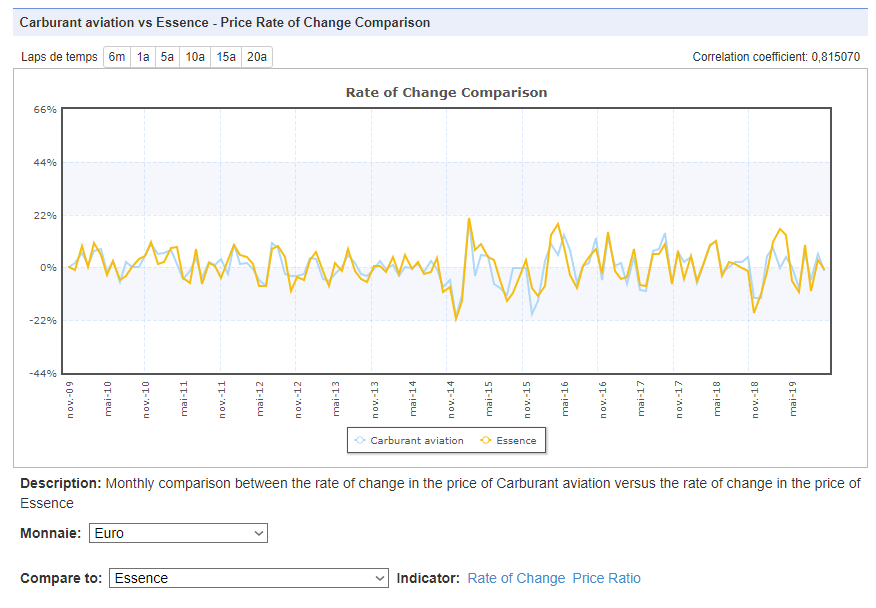876x608 pixels.
Task: Switch to the 15a time span
Action: click(226, 57)
